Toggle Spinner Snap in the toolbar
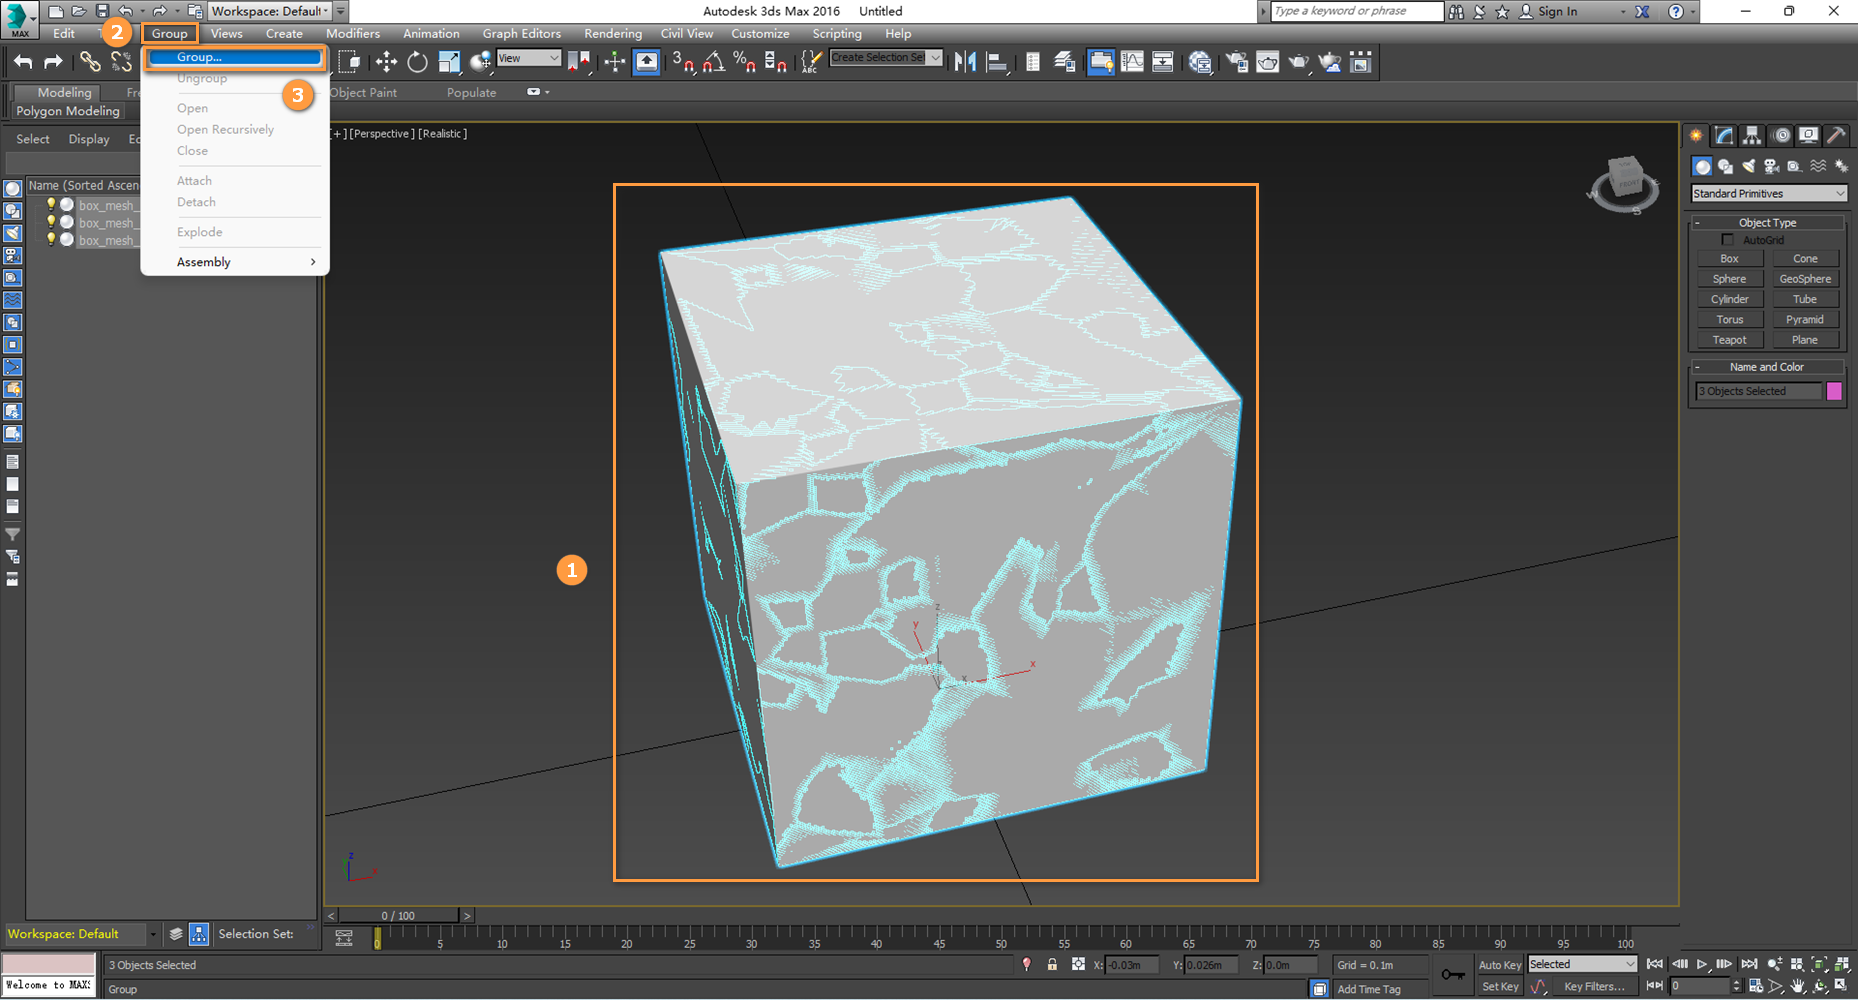 (x=775, y=62)
